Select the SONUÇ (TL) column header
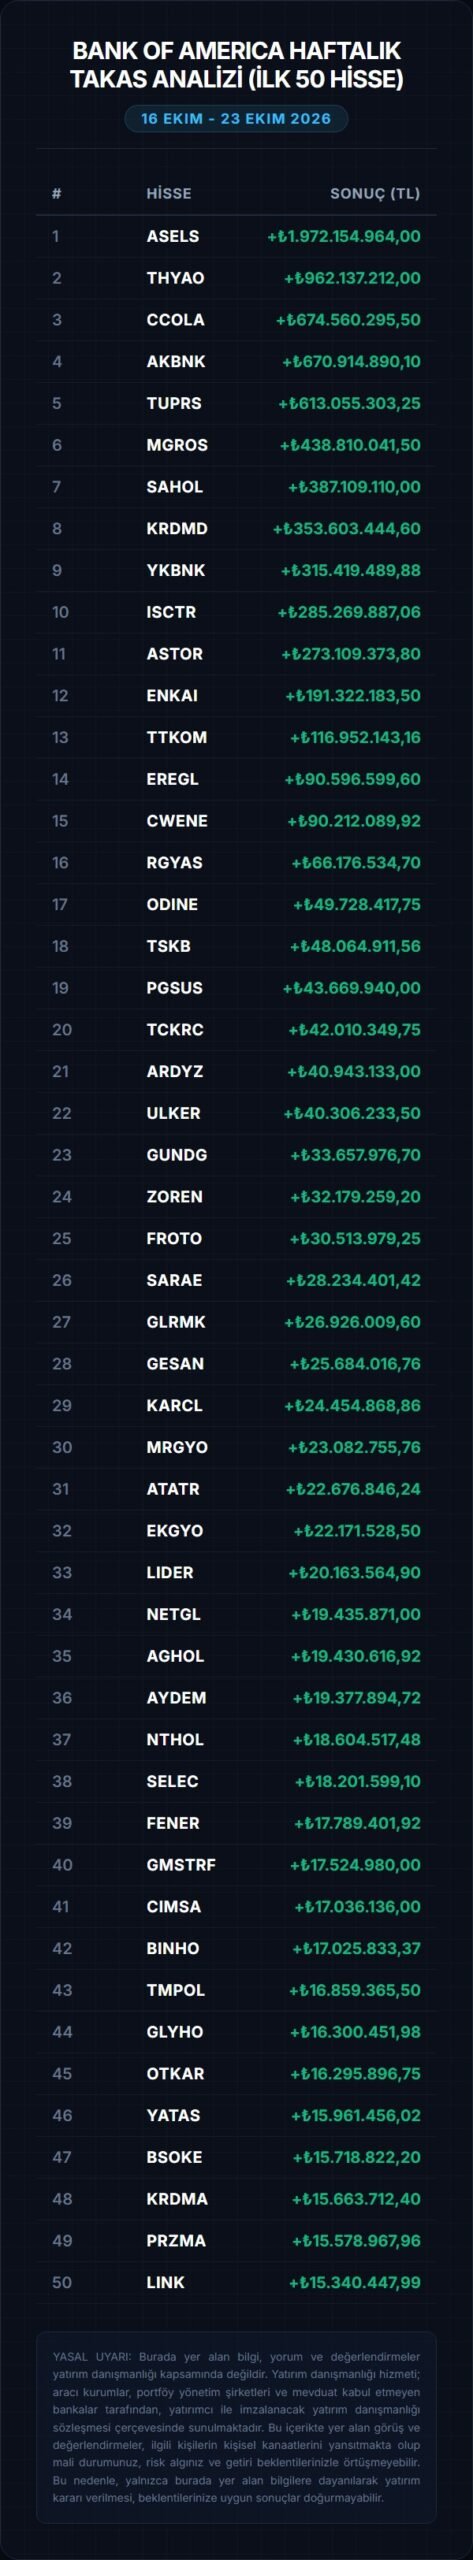 (375, 193)
